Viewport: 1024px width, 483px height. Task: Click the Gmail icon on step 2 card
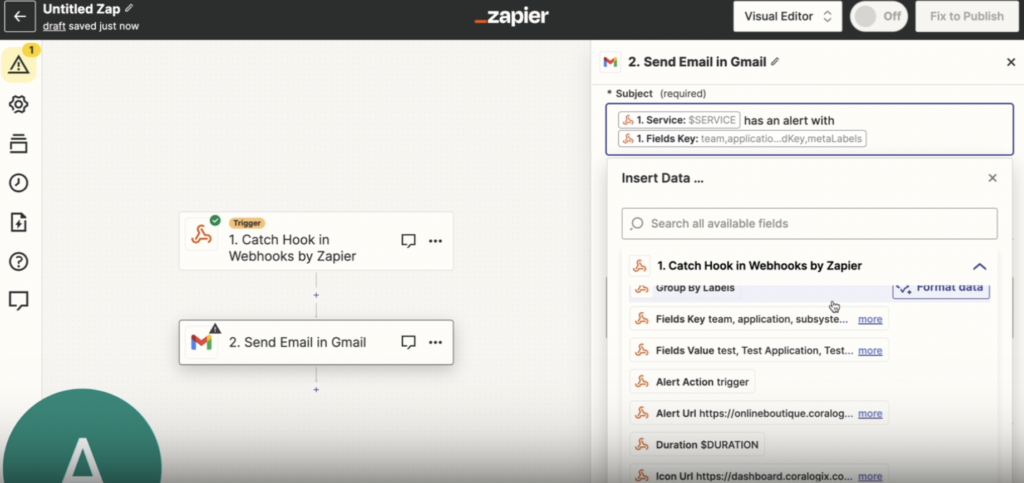201,342
